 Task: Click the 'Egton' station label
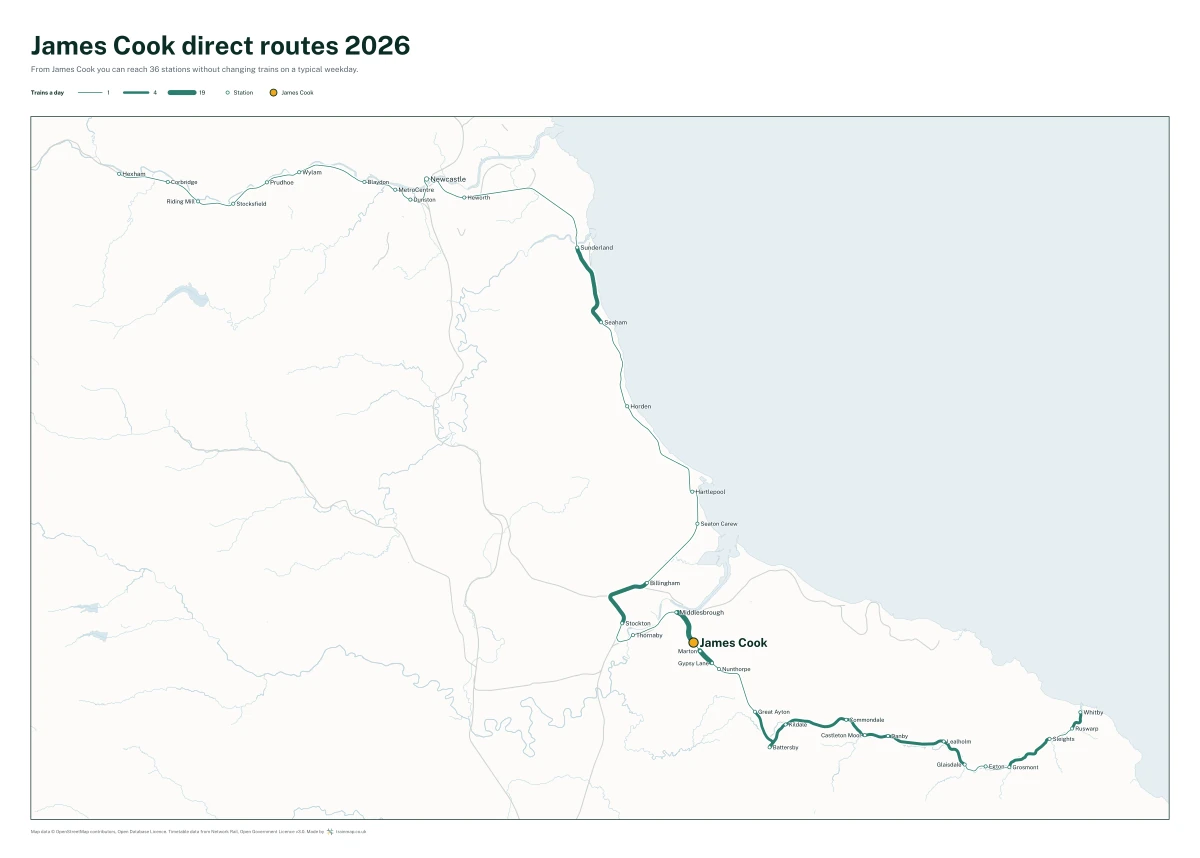click(996, 767)
